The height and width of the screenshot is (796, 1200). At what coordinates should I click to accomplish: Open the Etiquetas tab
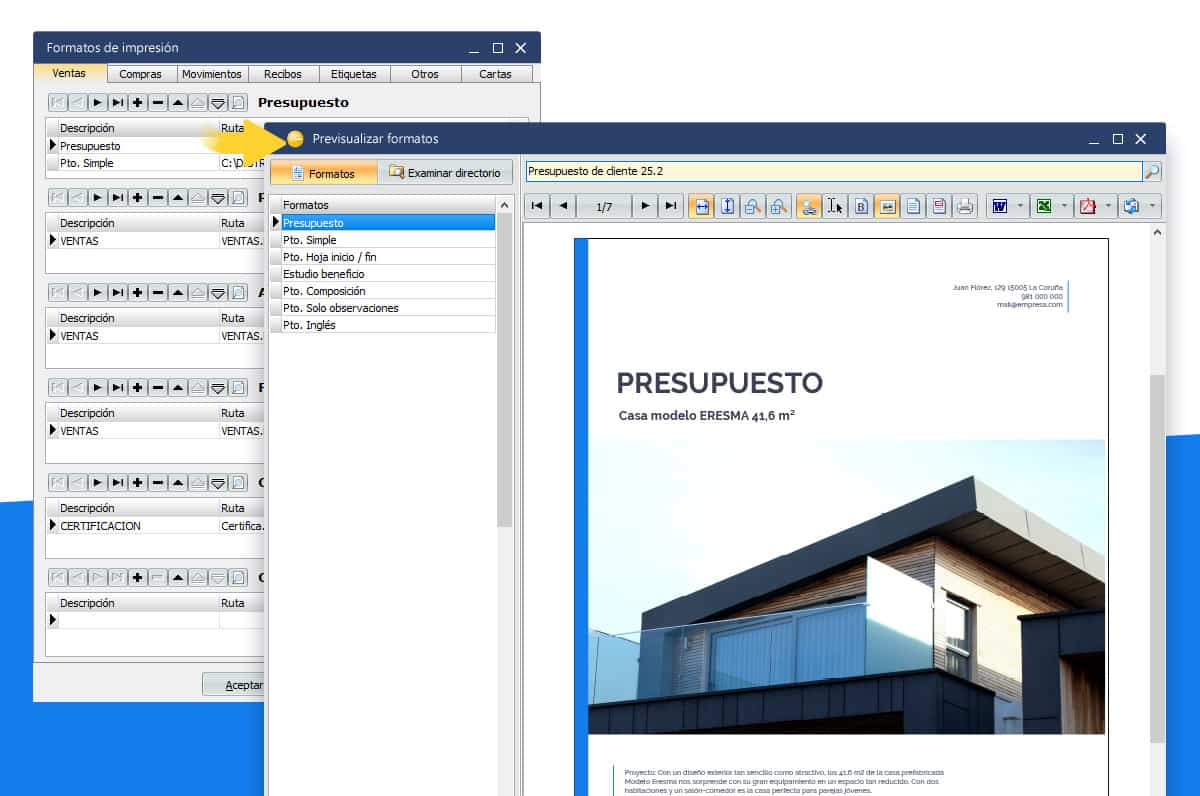click(353, 74)
